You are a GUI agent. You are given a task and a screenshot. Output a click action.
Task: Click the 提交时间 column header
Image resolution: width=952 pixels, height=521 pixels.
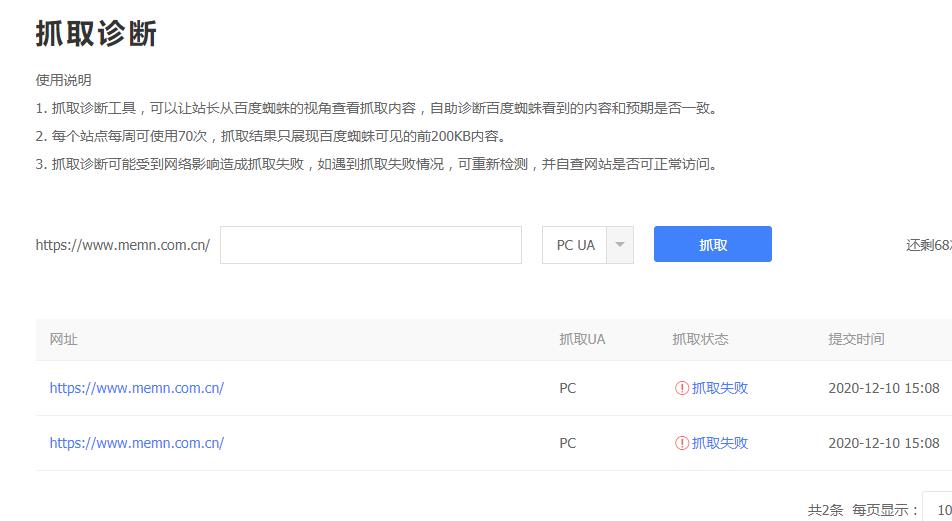point(856,339)
